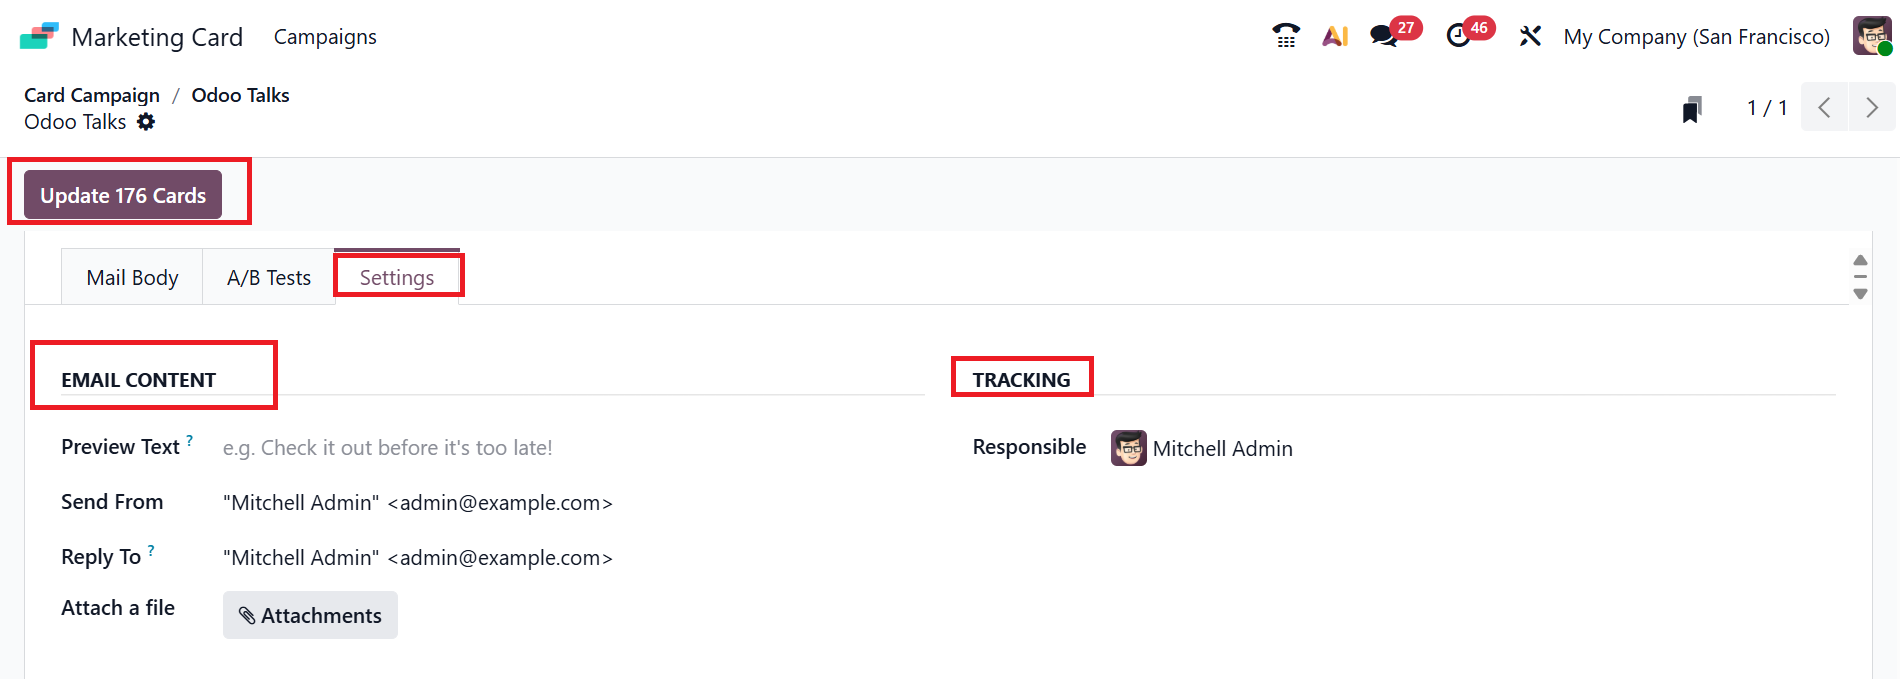Image resolution: width=1900 pixels, height=679 pixels.
Task: Switch company via My Company (San Francisco)
Action: click(1696, 37)
